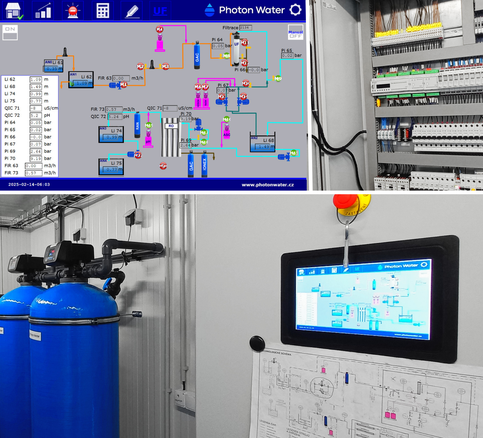Open the trends bar chart icon
This screenshot has height=438, width=483.
tap(43, 10)
